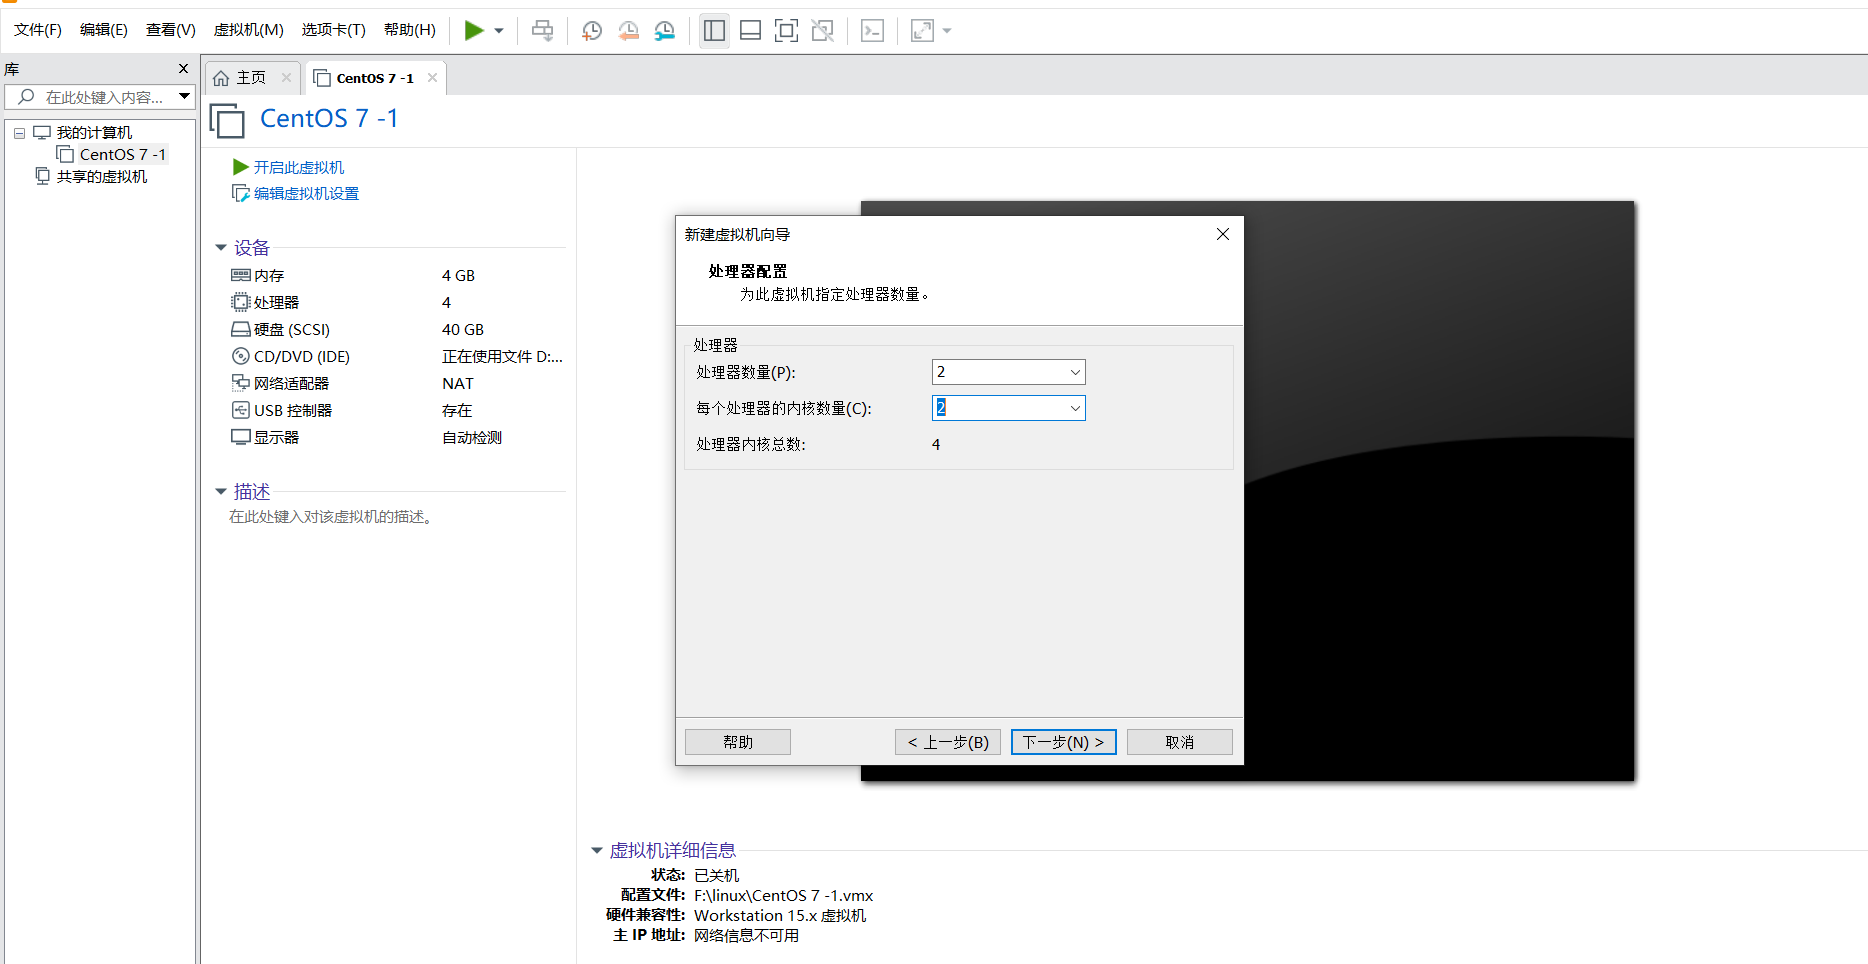Screen dimensions: 1868x964
Task: Click the green power-on play icon in toolbar
Action: [x=474, y=31]
